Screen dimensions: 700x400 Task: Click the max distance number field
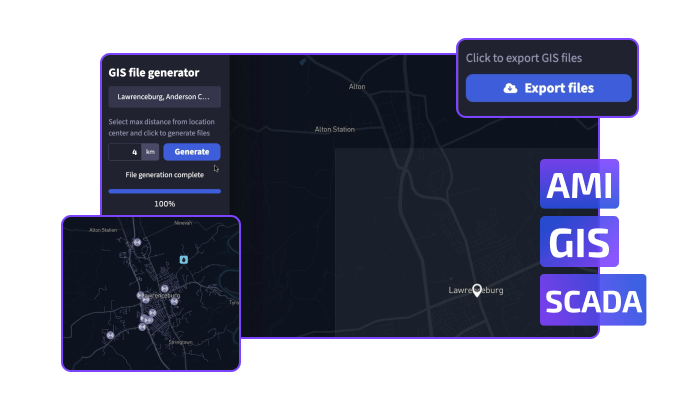(124, 152)
